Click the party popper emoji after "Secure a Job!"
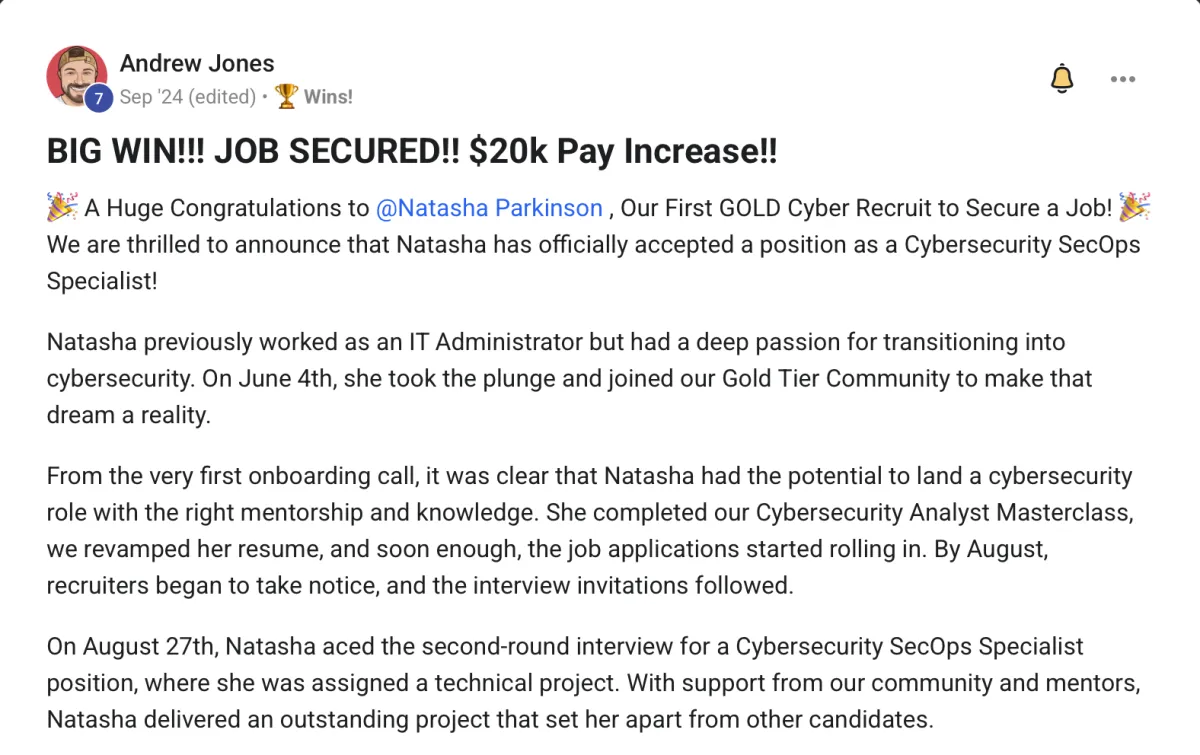 [x=1135, y=208]
